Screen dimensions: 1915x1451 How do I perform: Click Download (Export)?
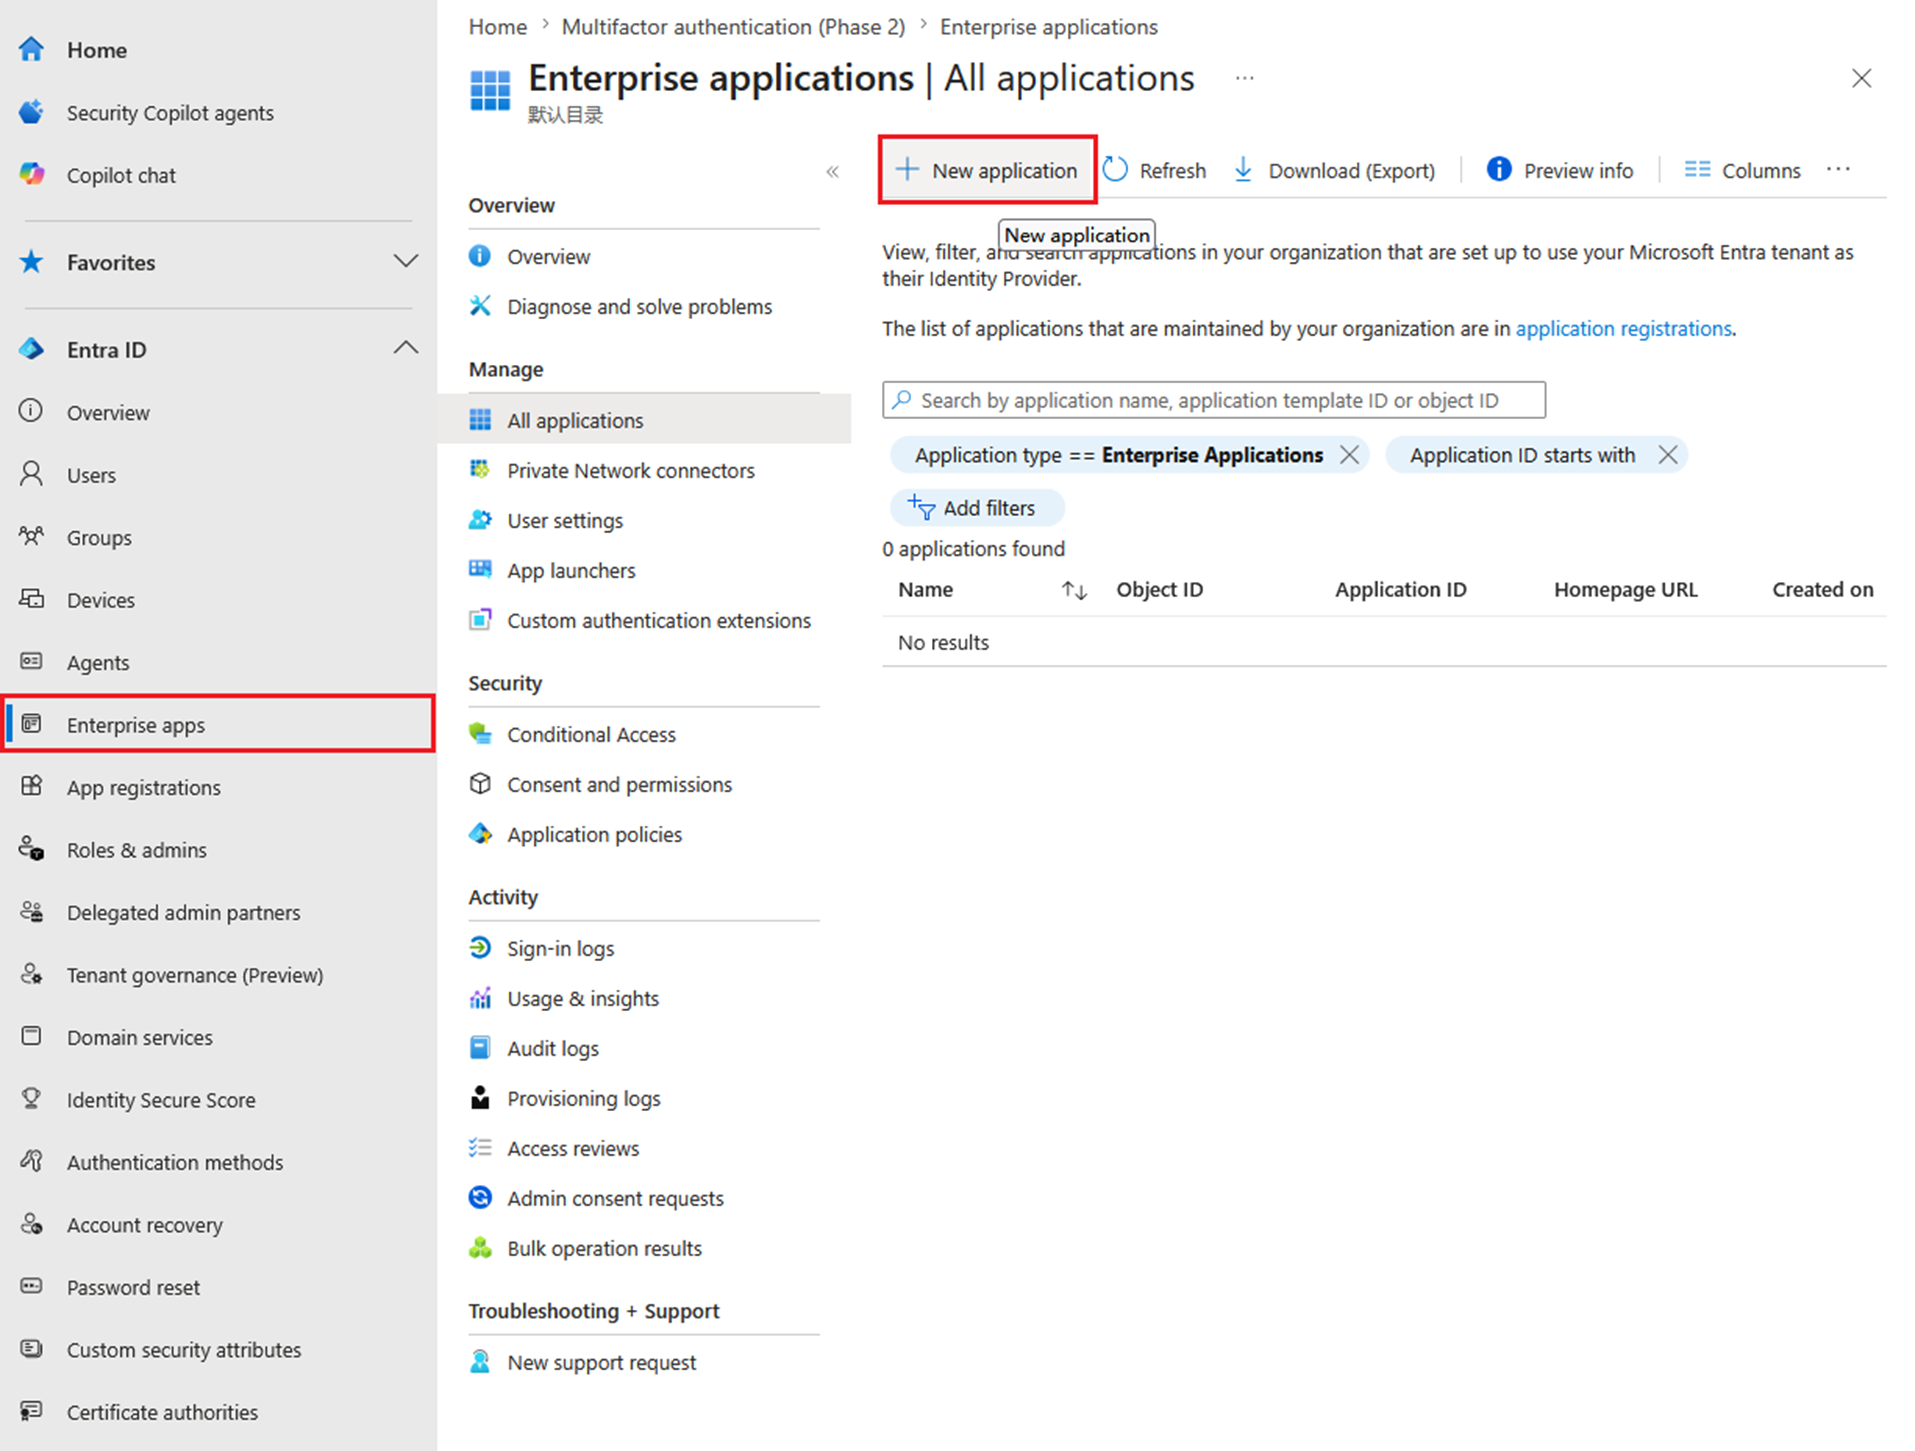click(x=1334, y=170)
